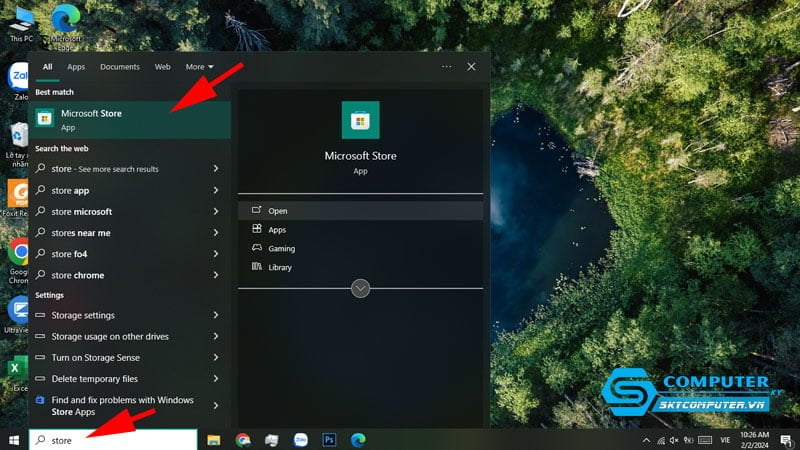Click Open action for Microsoft Store
Screen dimensions: 800x450
[277, 211]
